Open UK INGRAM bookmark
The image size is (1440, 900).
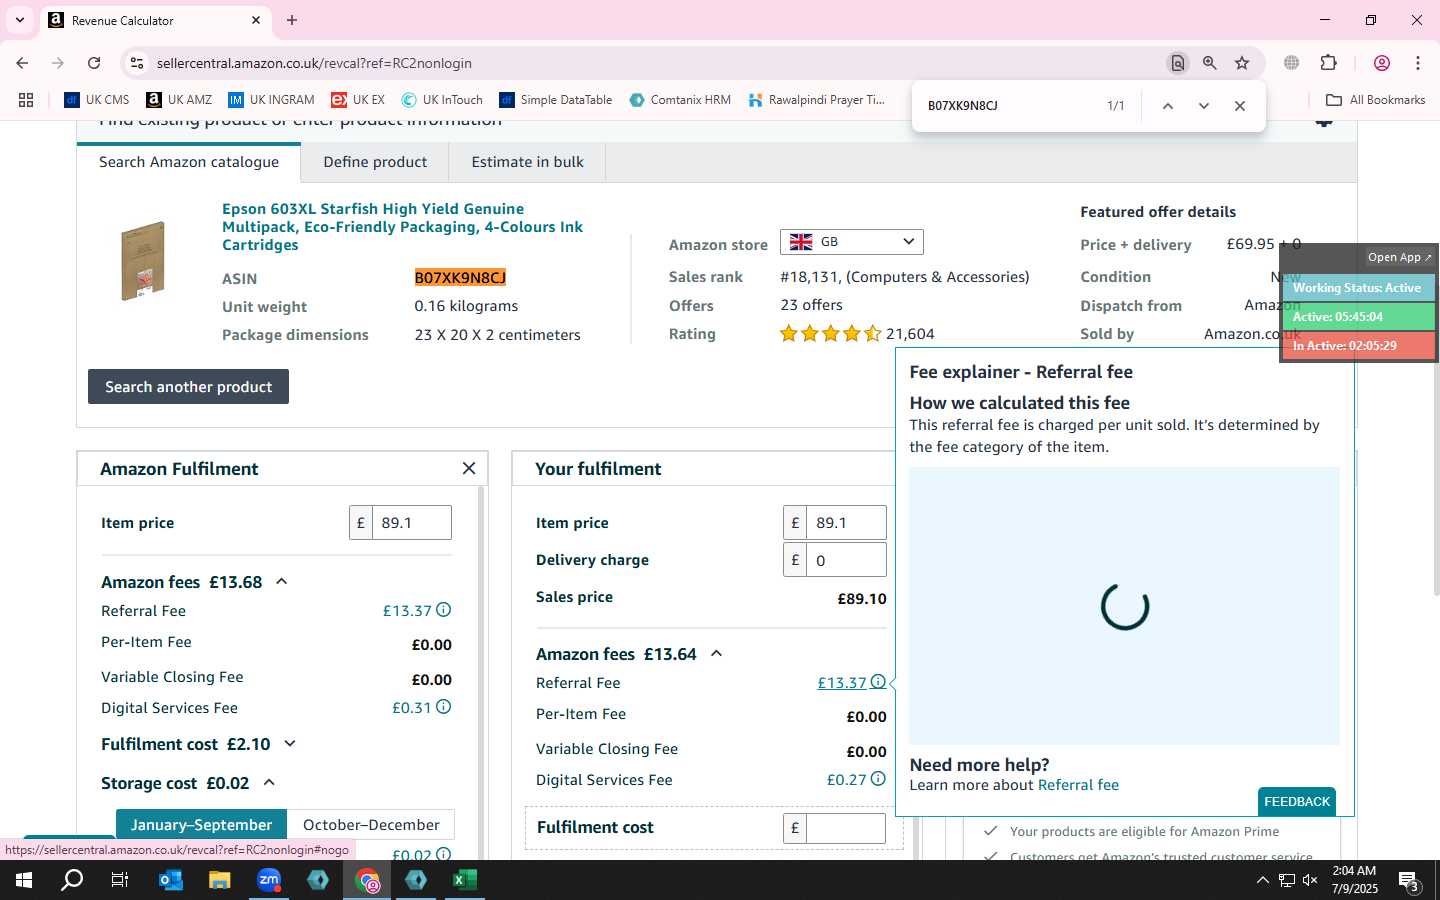[272, 100]
